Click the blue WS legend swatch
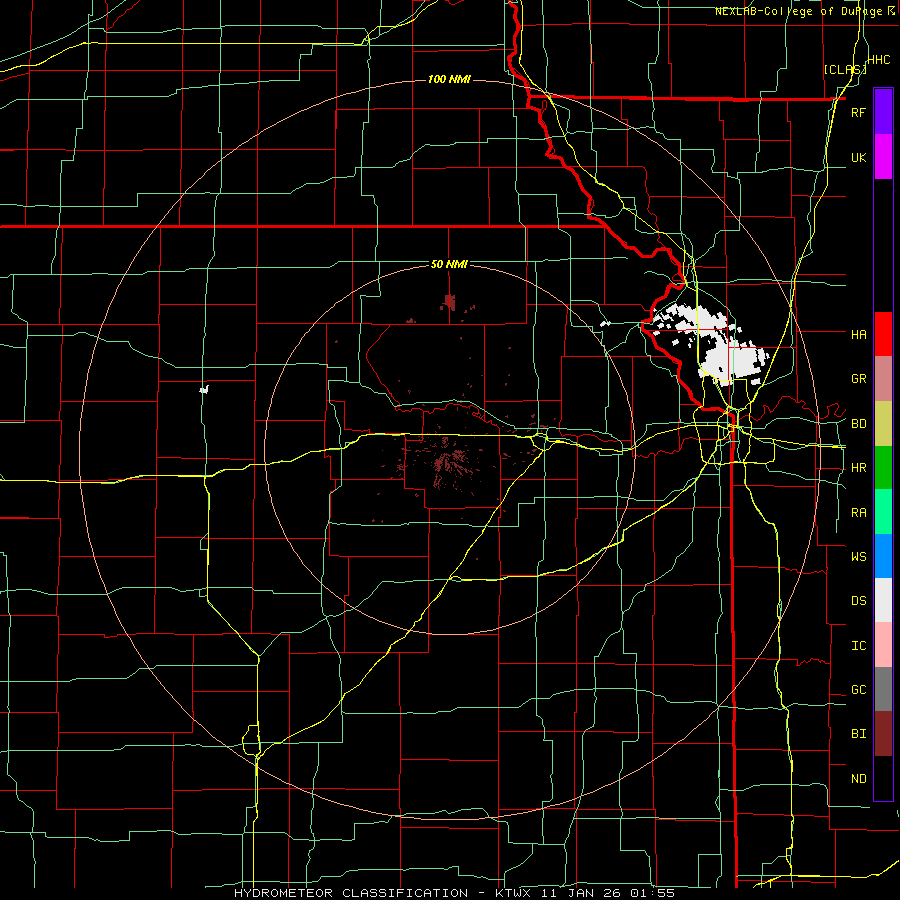Image resolution: width=900 pixels, height=900 pixels. [x=883, y=556]
